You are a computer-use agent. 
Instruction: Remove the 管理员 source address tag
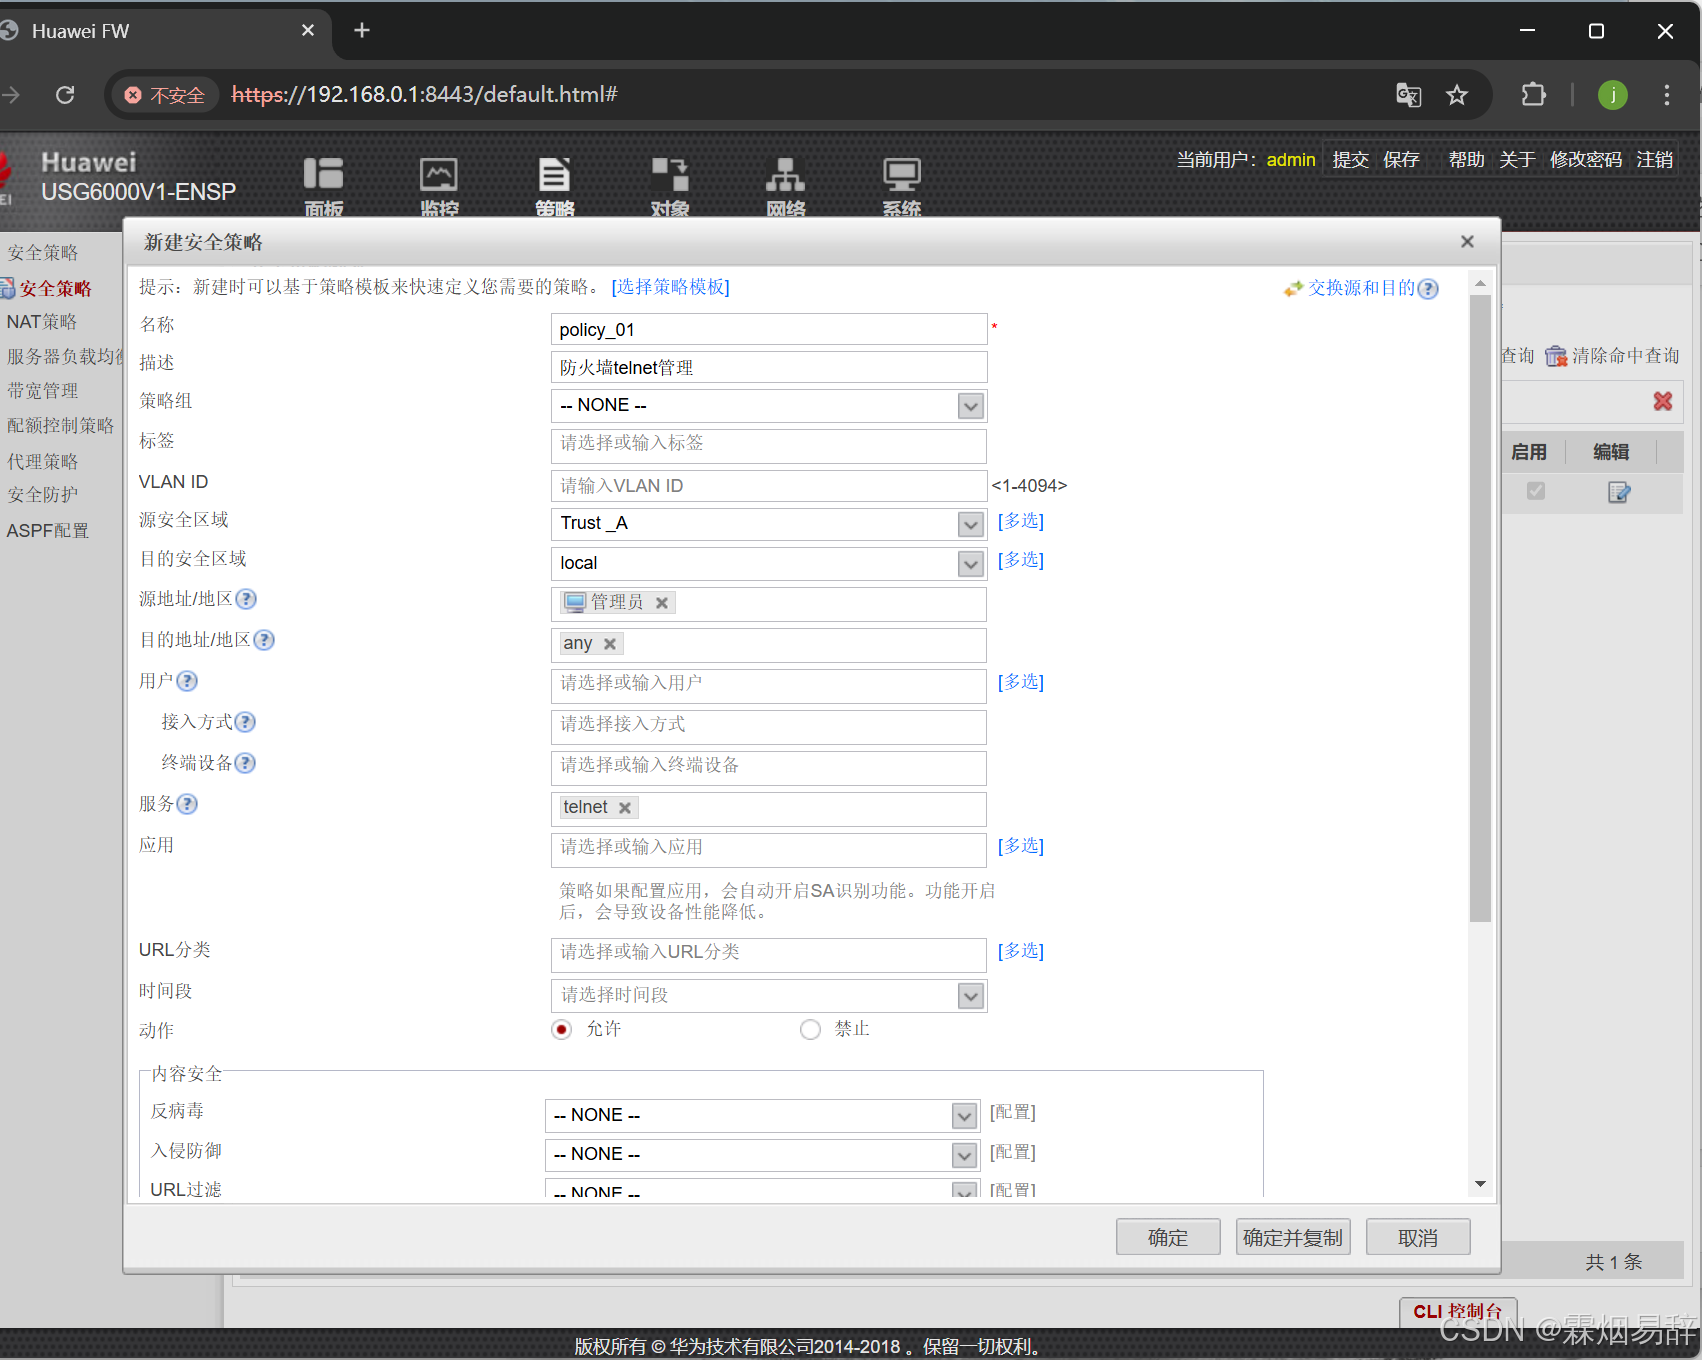[662, 603]
